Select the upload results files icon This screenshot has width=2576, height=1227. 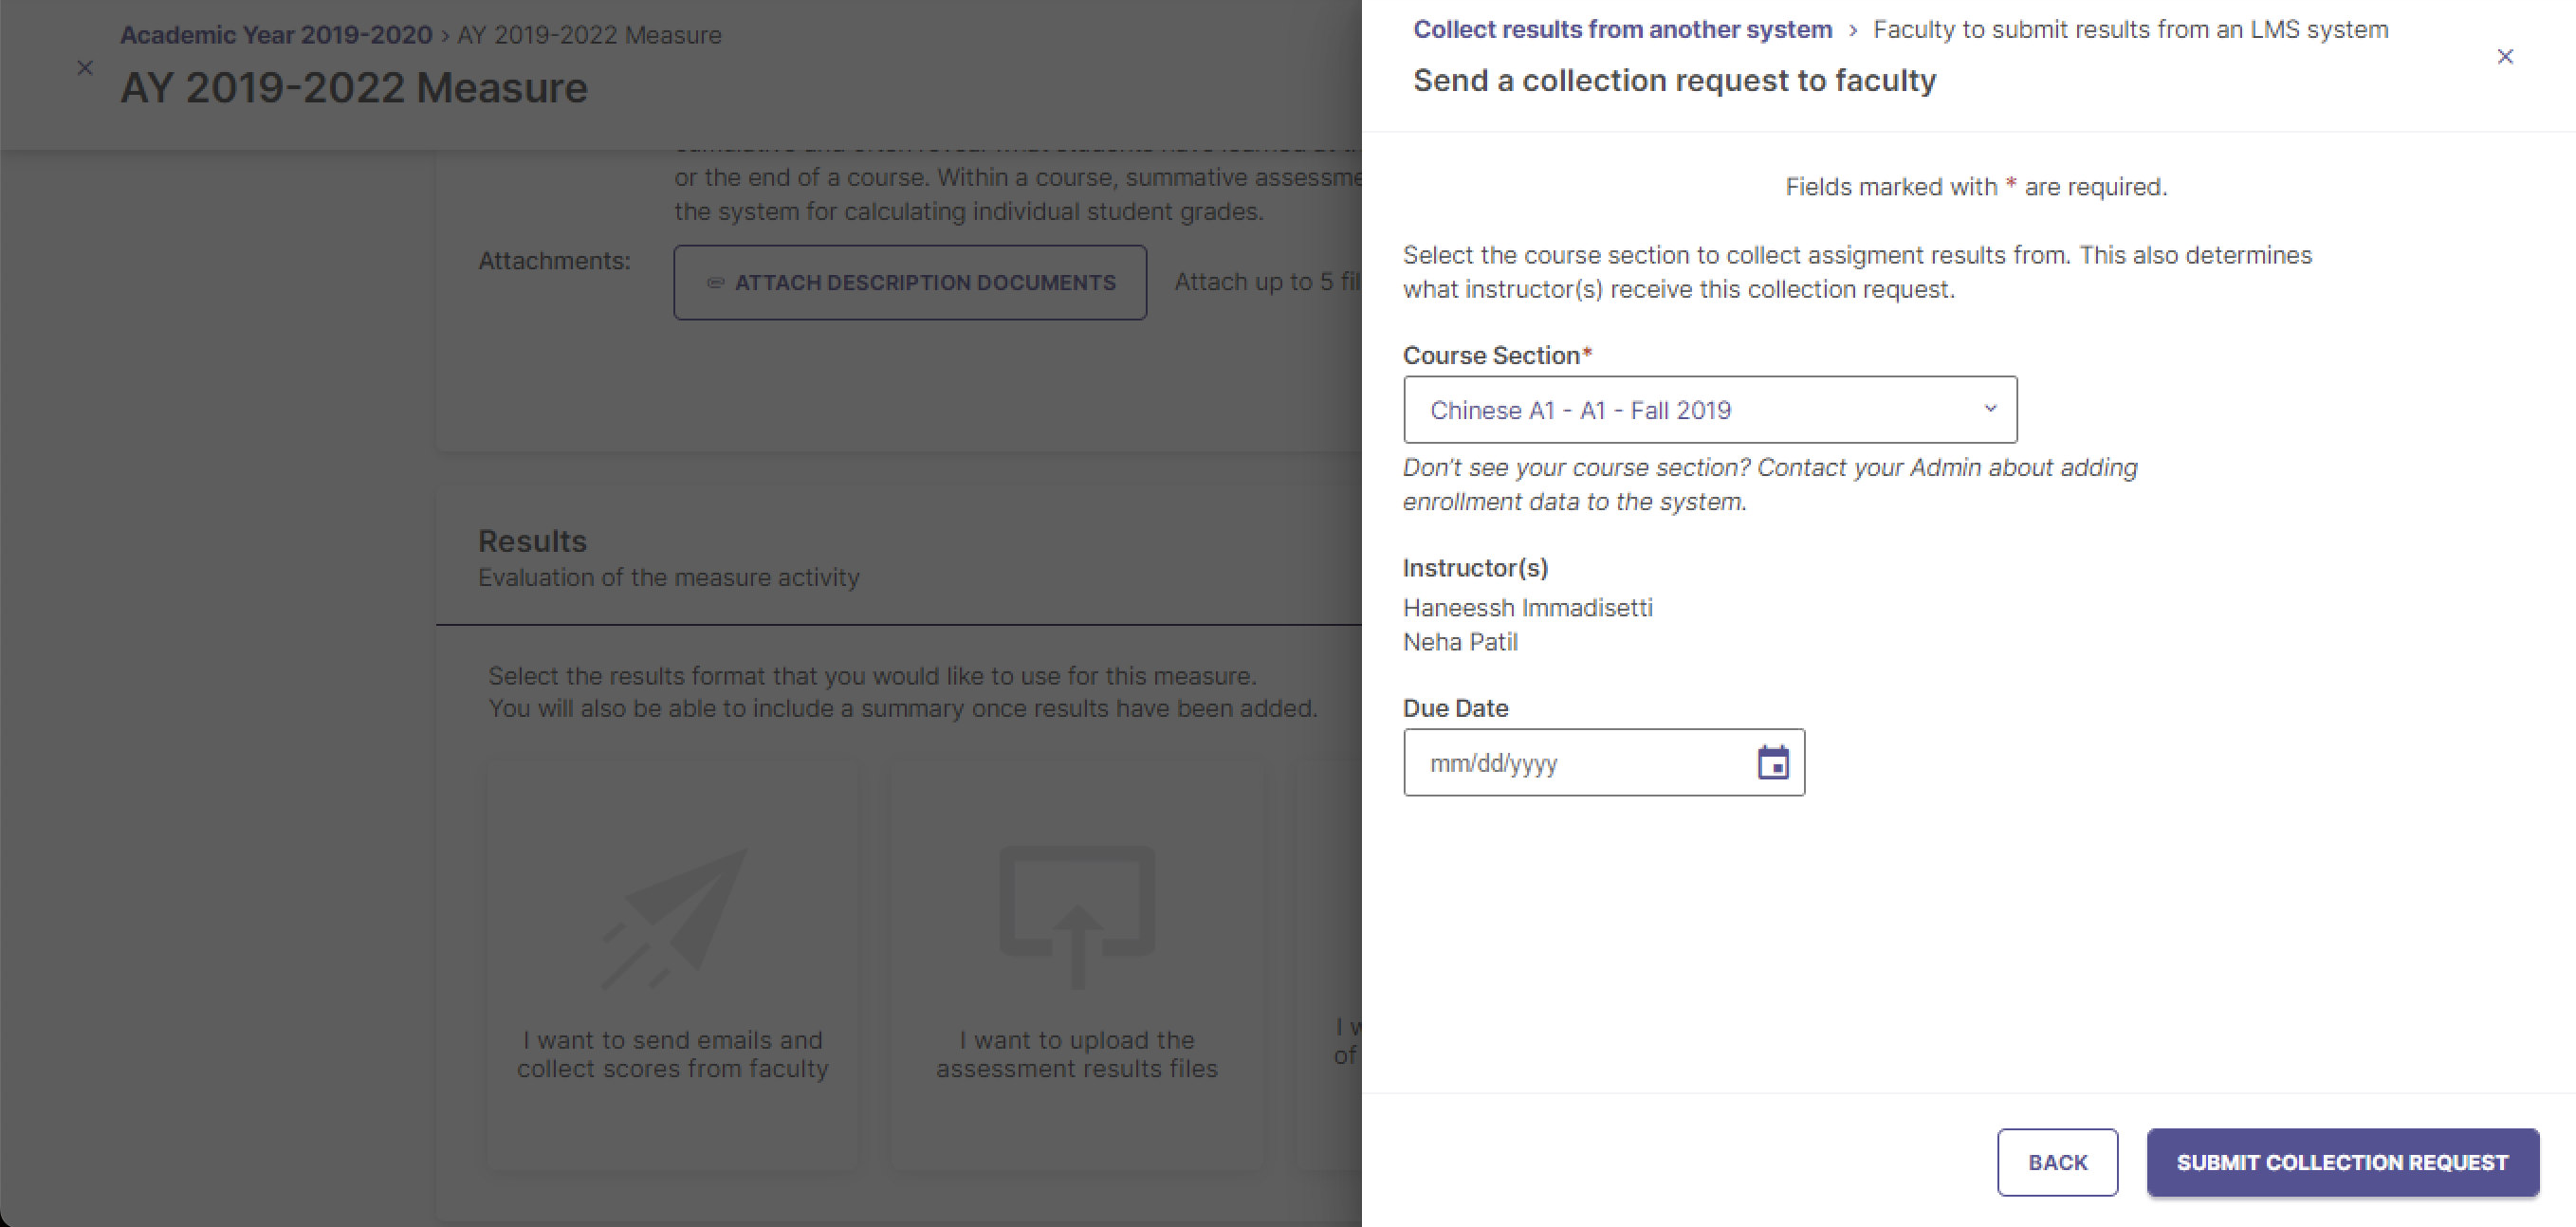1077,918
